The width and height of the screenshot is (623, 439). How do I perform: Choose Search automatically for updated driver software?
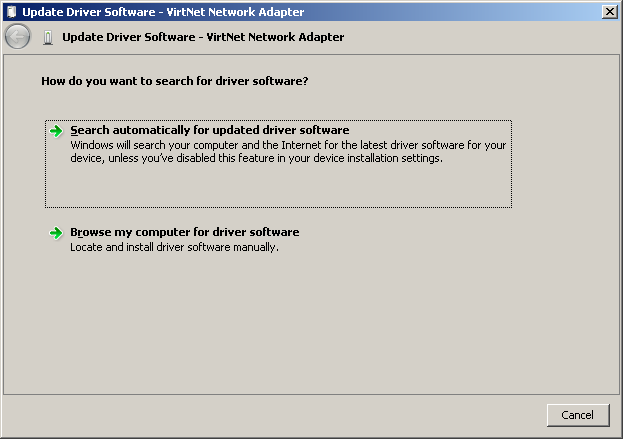(x=278, y=164)
